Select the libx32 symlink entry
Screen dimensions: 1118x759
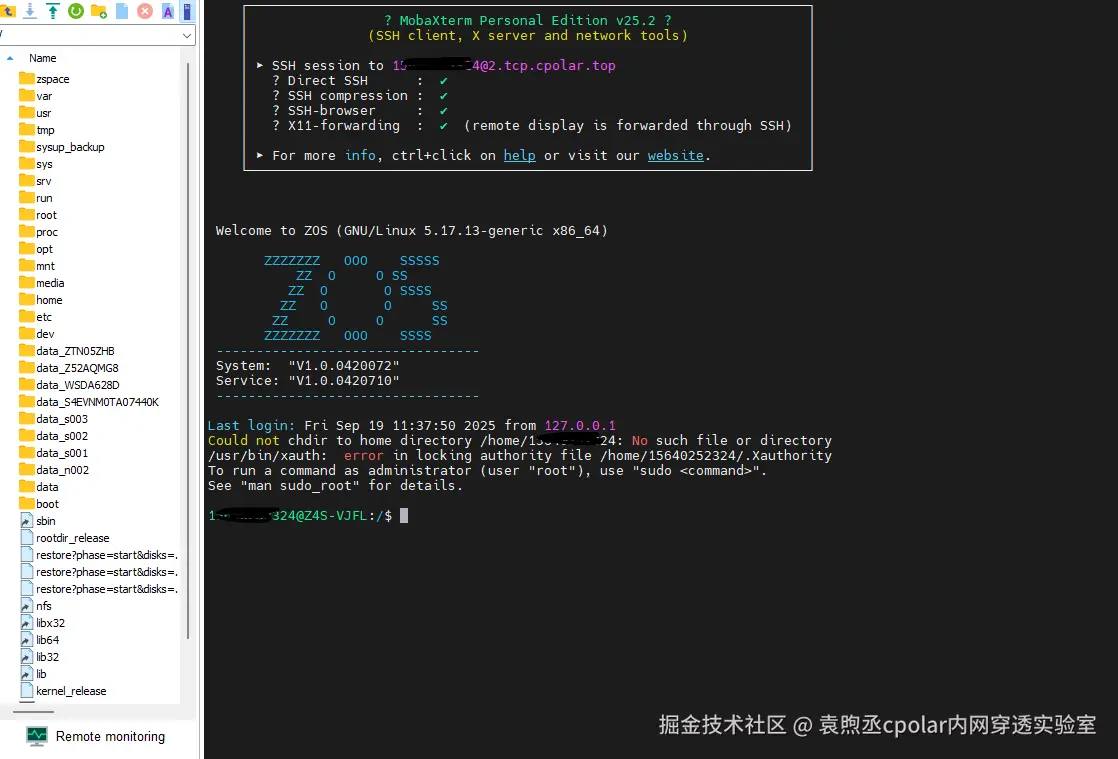[50, 623]
